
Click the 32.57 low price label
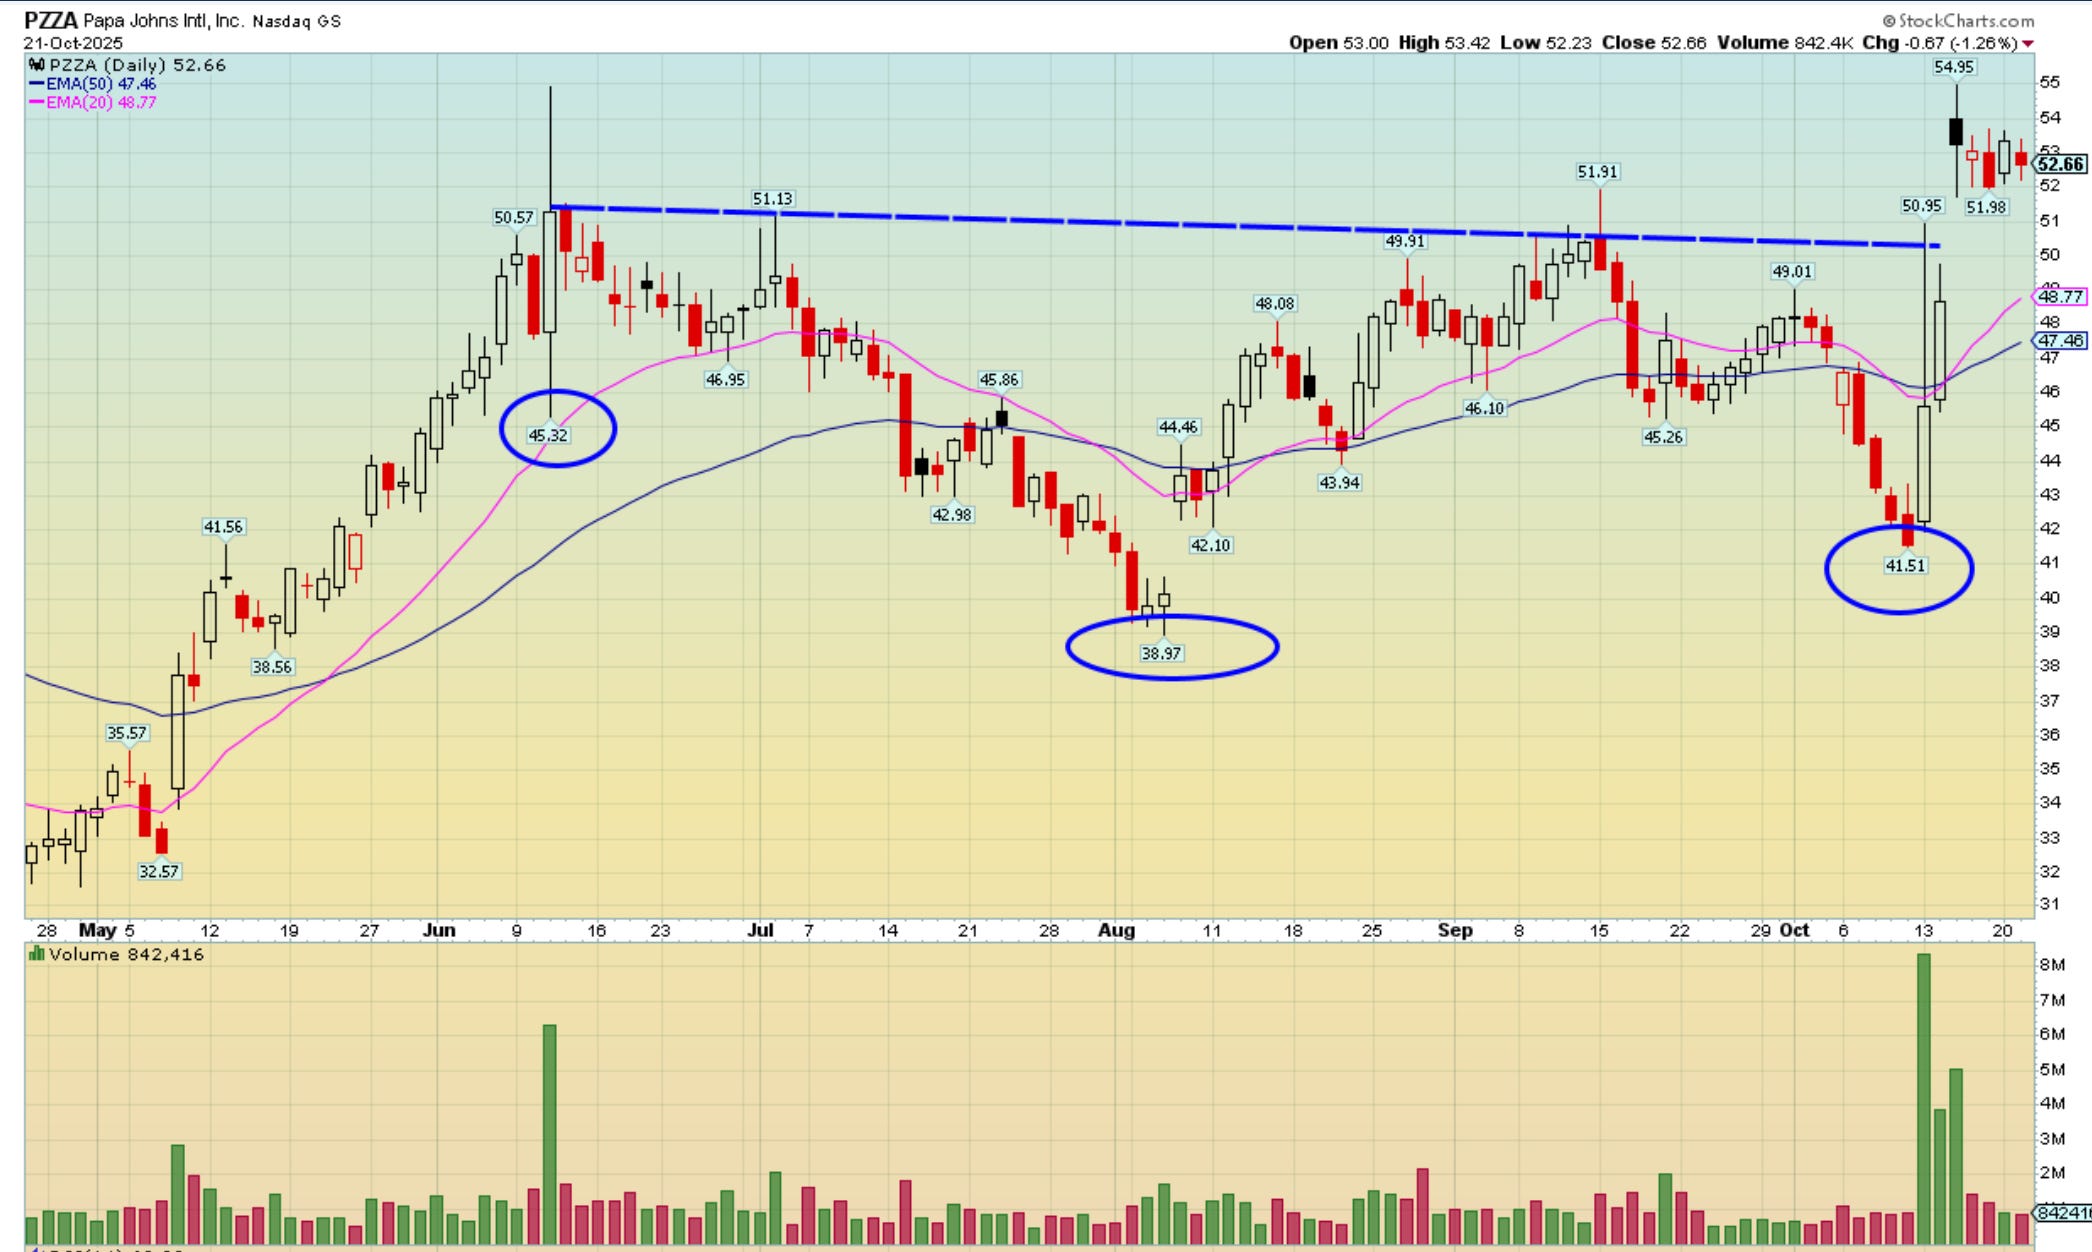coord(159,871)
